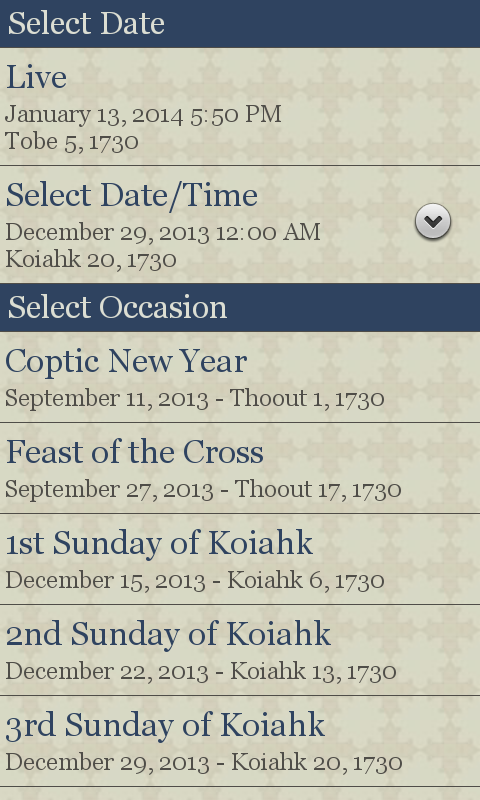
Task: Tap the January 13, 2014 5:50 PM line
Action: coord(143,114)
